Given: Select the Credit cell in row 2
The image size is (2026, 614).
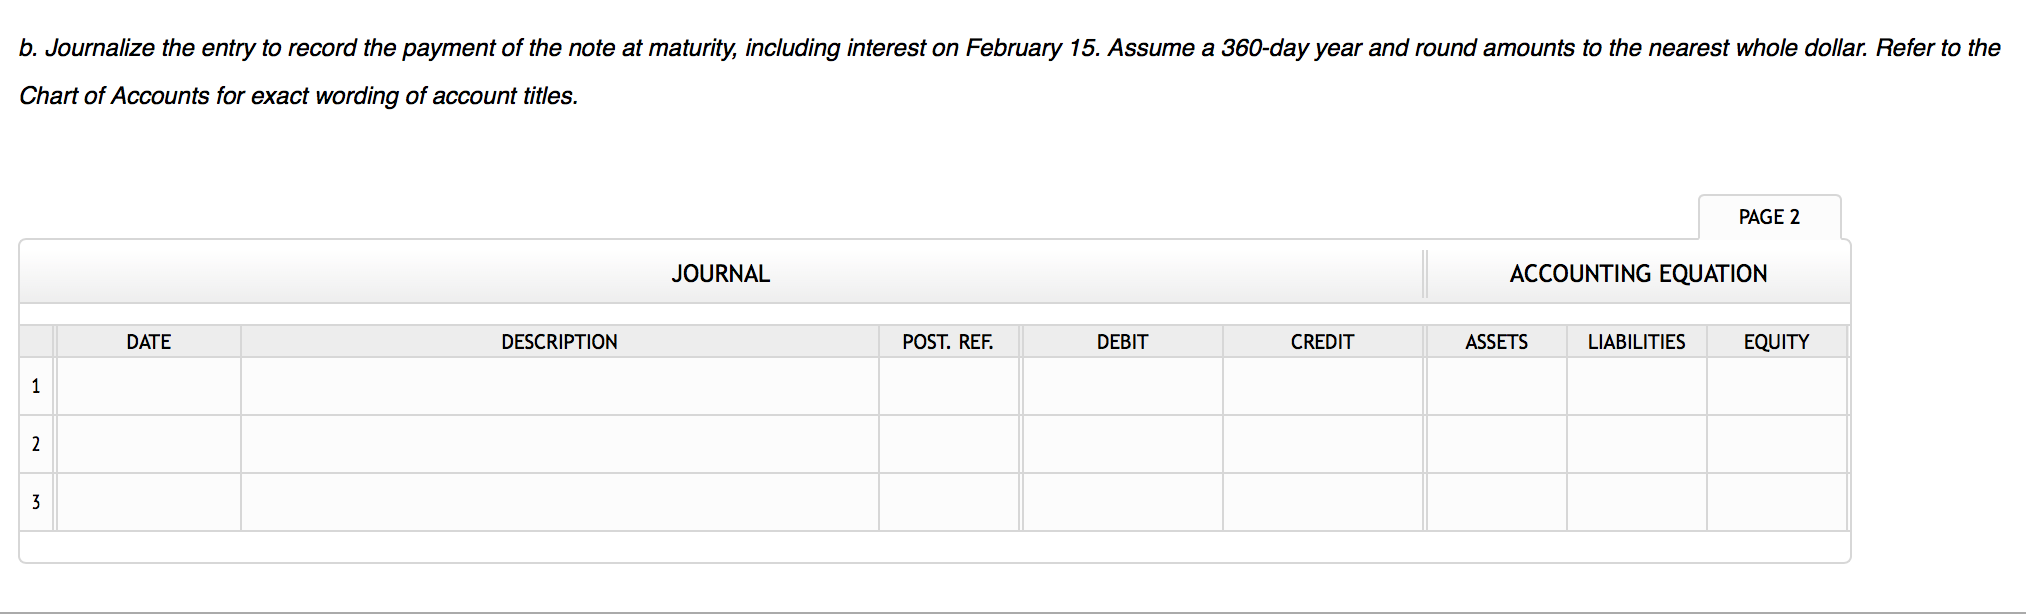Looking at the screenshot, I should [1322, 444].
